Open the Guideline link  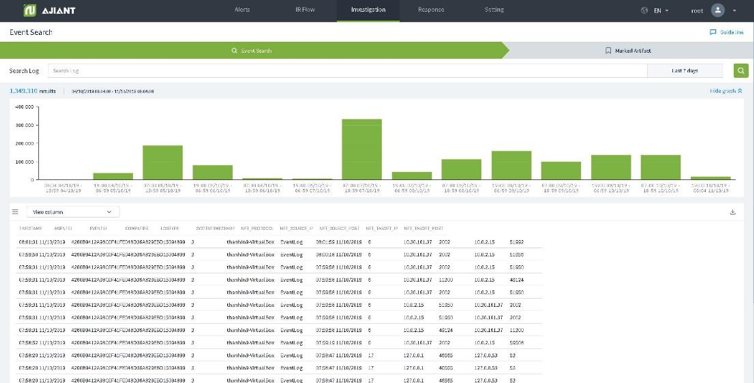pos(727,32)
